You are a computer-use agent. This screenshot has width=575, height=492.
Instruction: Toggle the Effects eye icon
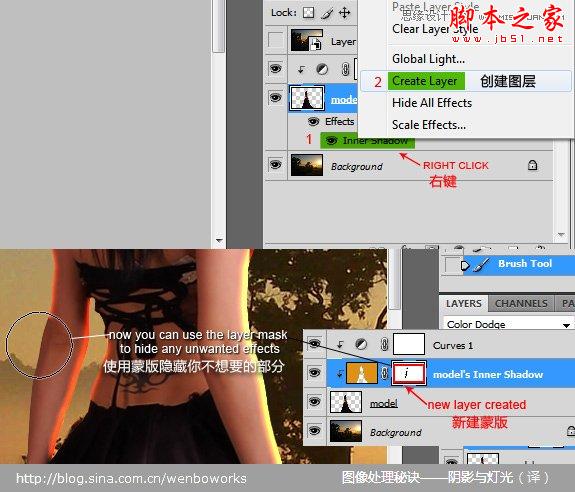tap(313, 121)
